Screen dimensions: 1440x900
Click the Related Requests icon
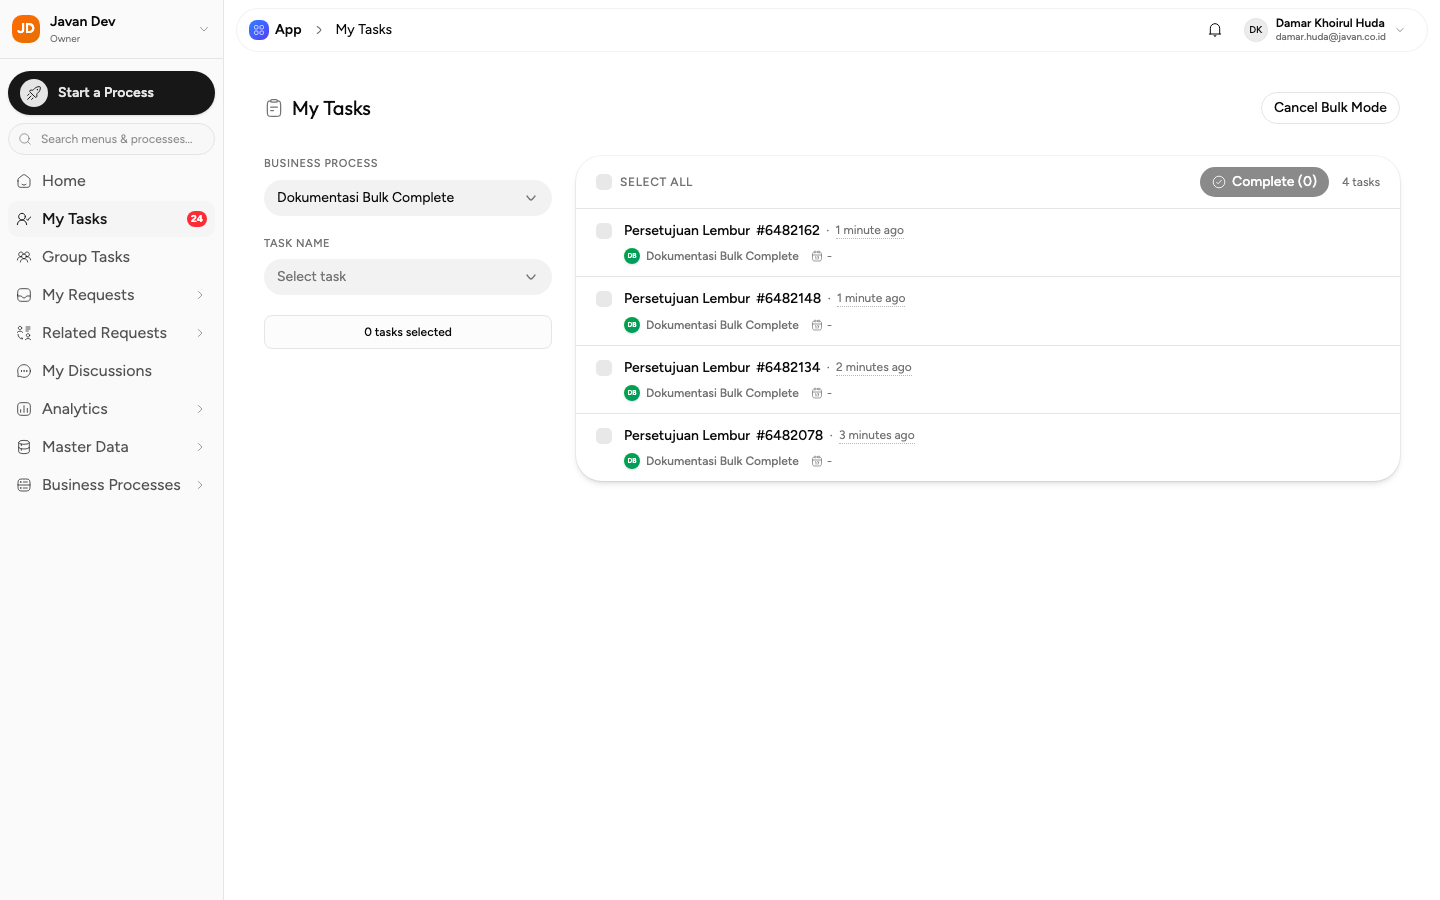pyautogui.click(x=24, y=333)
